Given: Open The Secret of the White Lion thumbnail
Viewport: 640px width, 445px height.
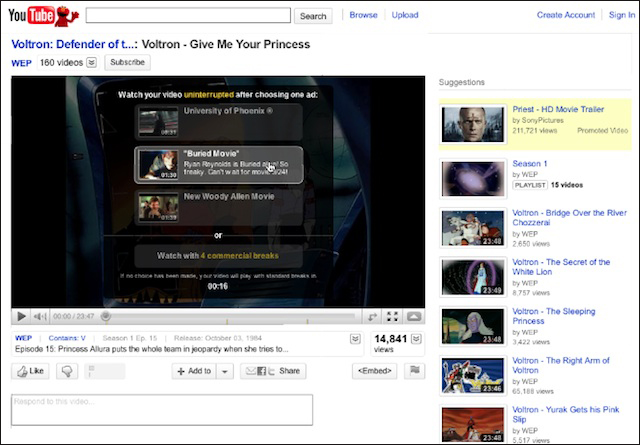Looking at the screenshot, I should click(473, 277).
